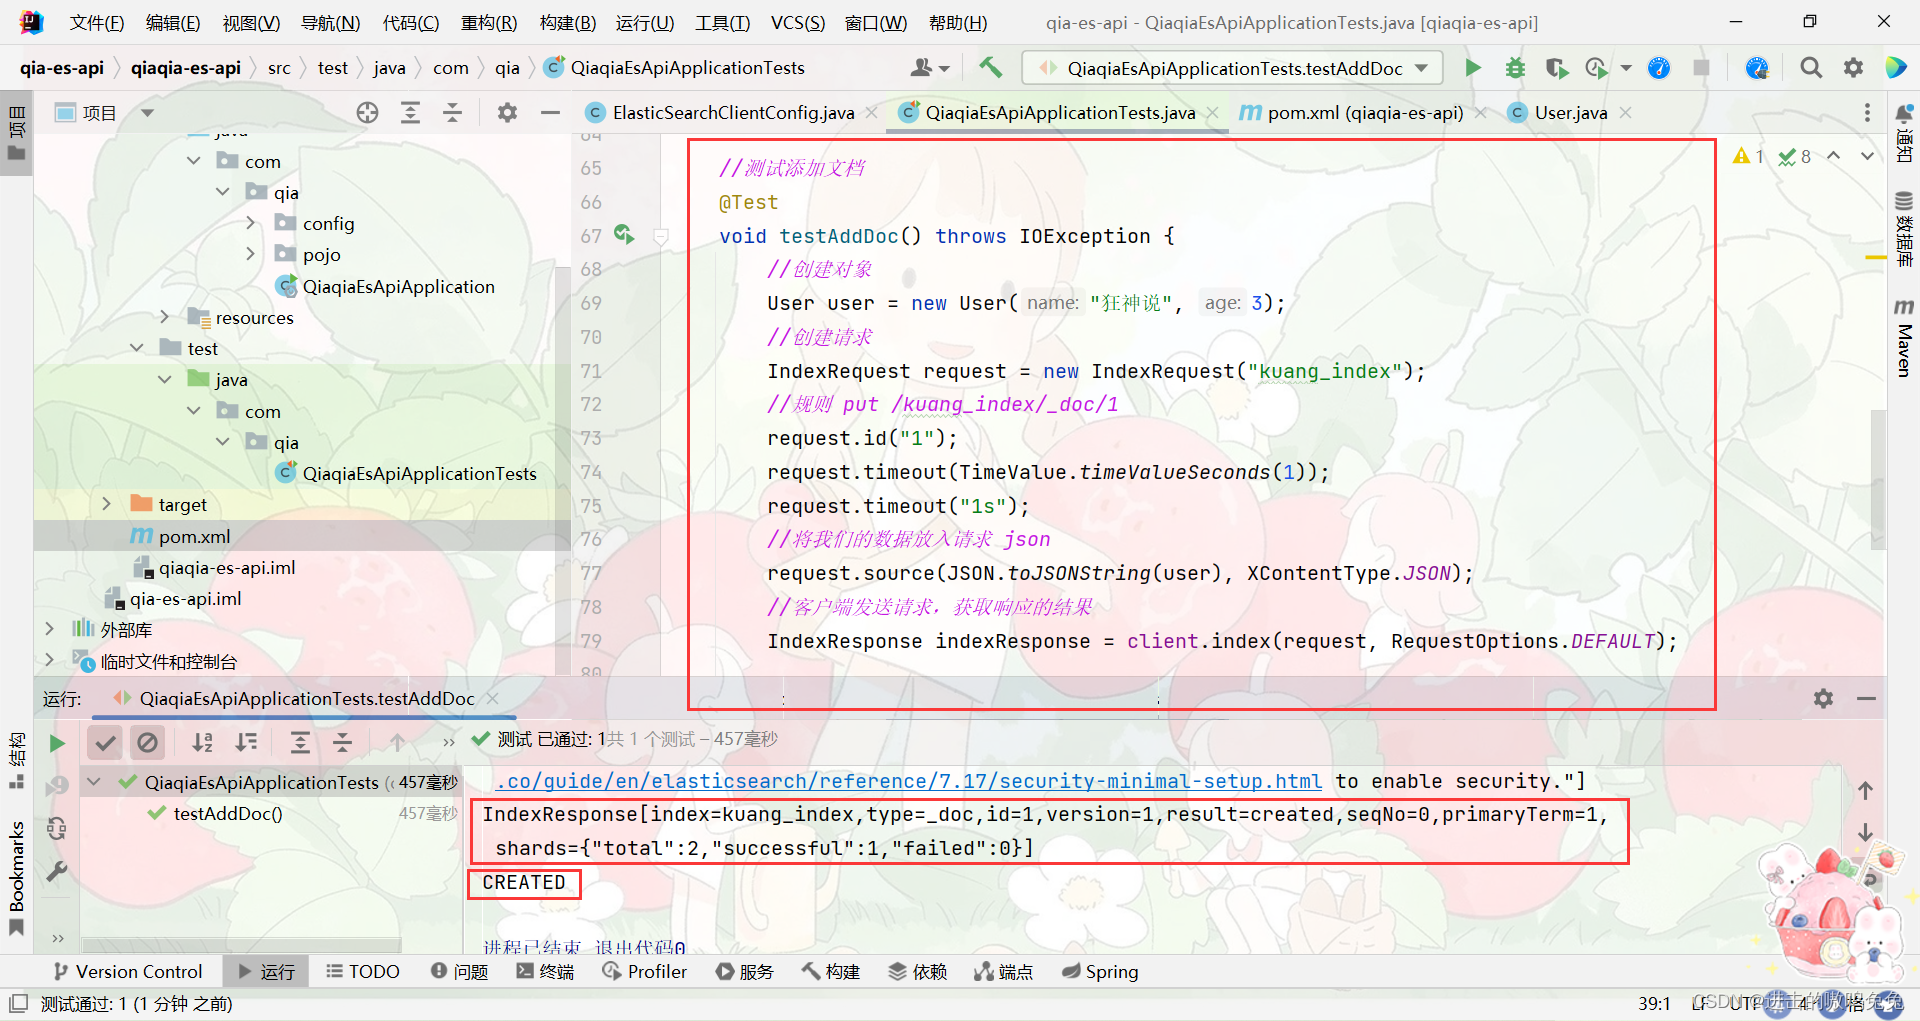Toggle the Structure side panel
This screenshot has width=1920, height=1021.
[16, 761]
